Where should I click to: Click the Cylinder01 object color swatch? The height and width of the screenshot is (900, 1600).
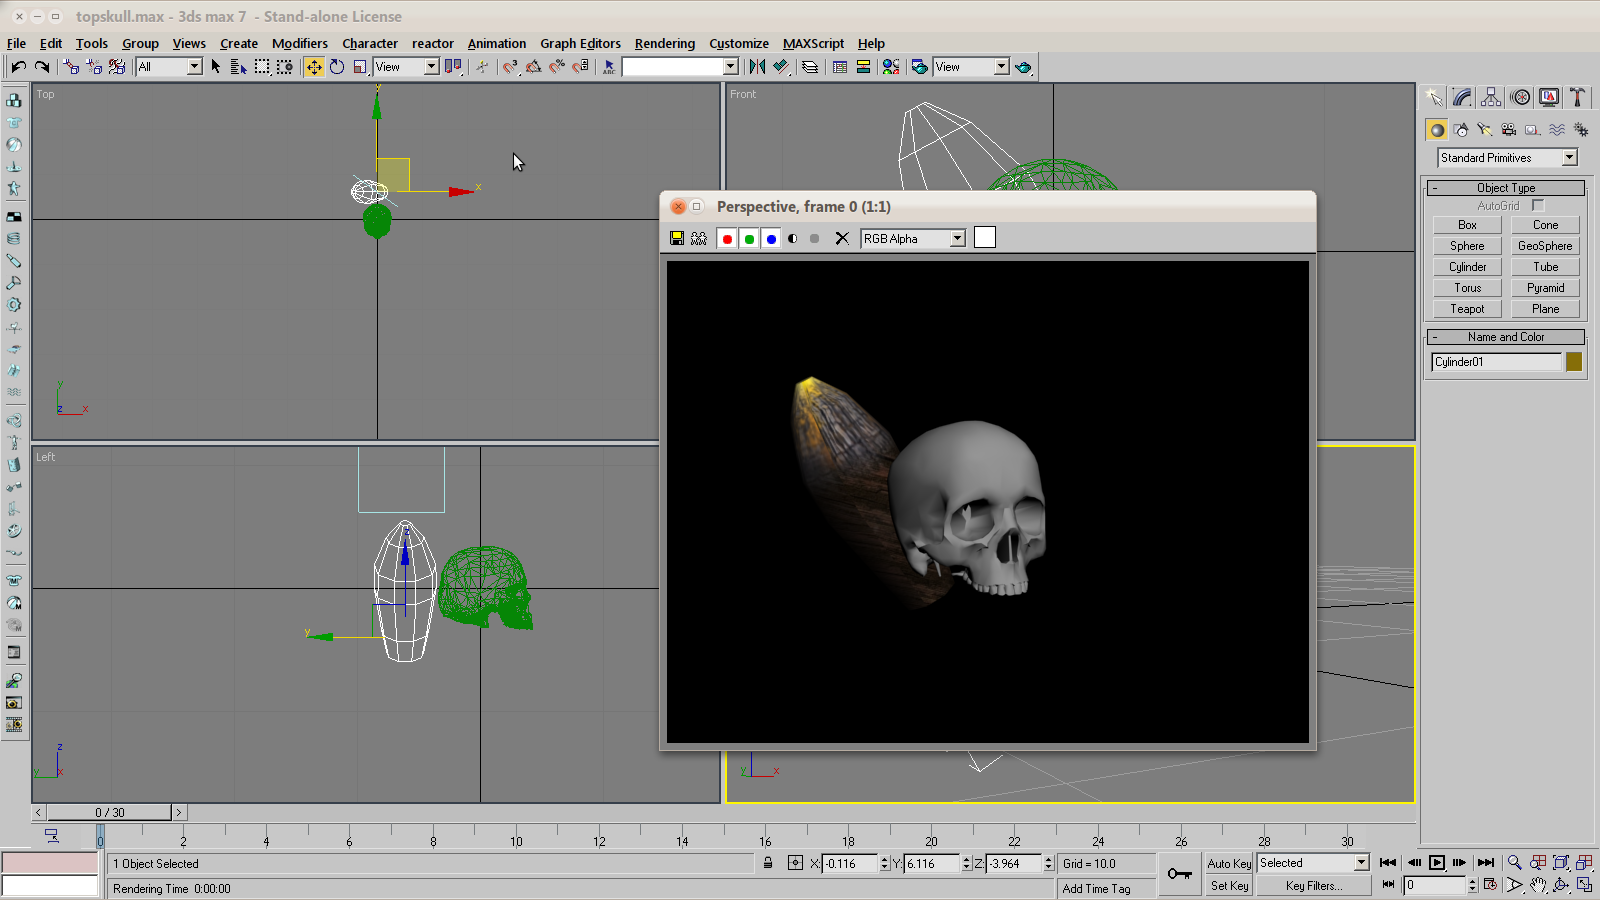coord(1574,362)
